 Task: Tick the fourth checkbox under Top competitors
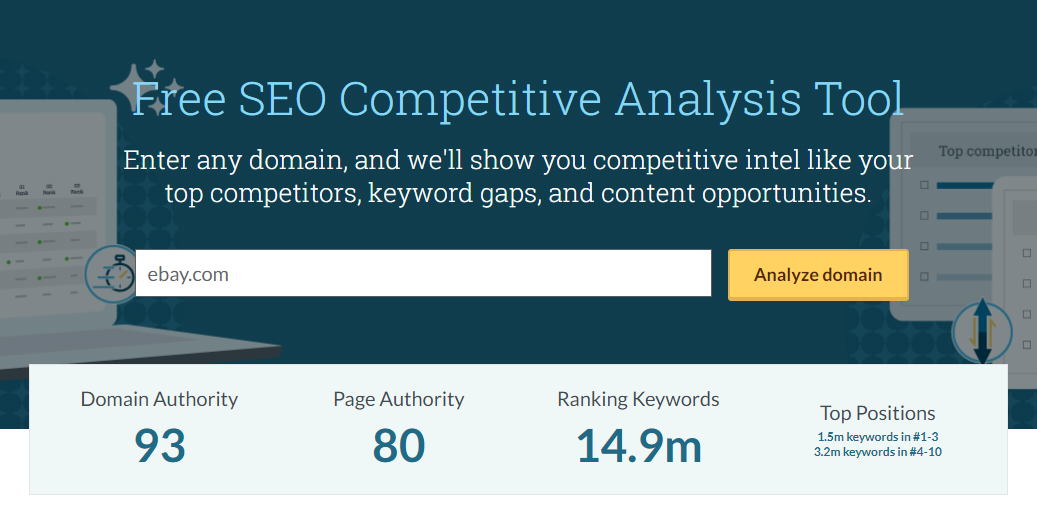coord(924,277)
